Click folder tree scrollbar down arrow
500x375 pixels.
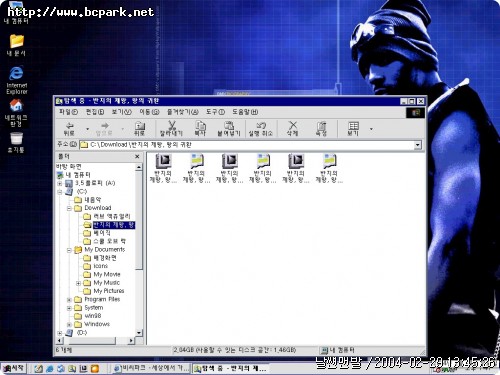click(139, 333)
